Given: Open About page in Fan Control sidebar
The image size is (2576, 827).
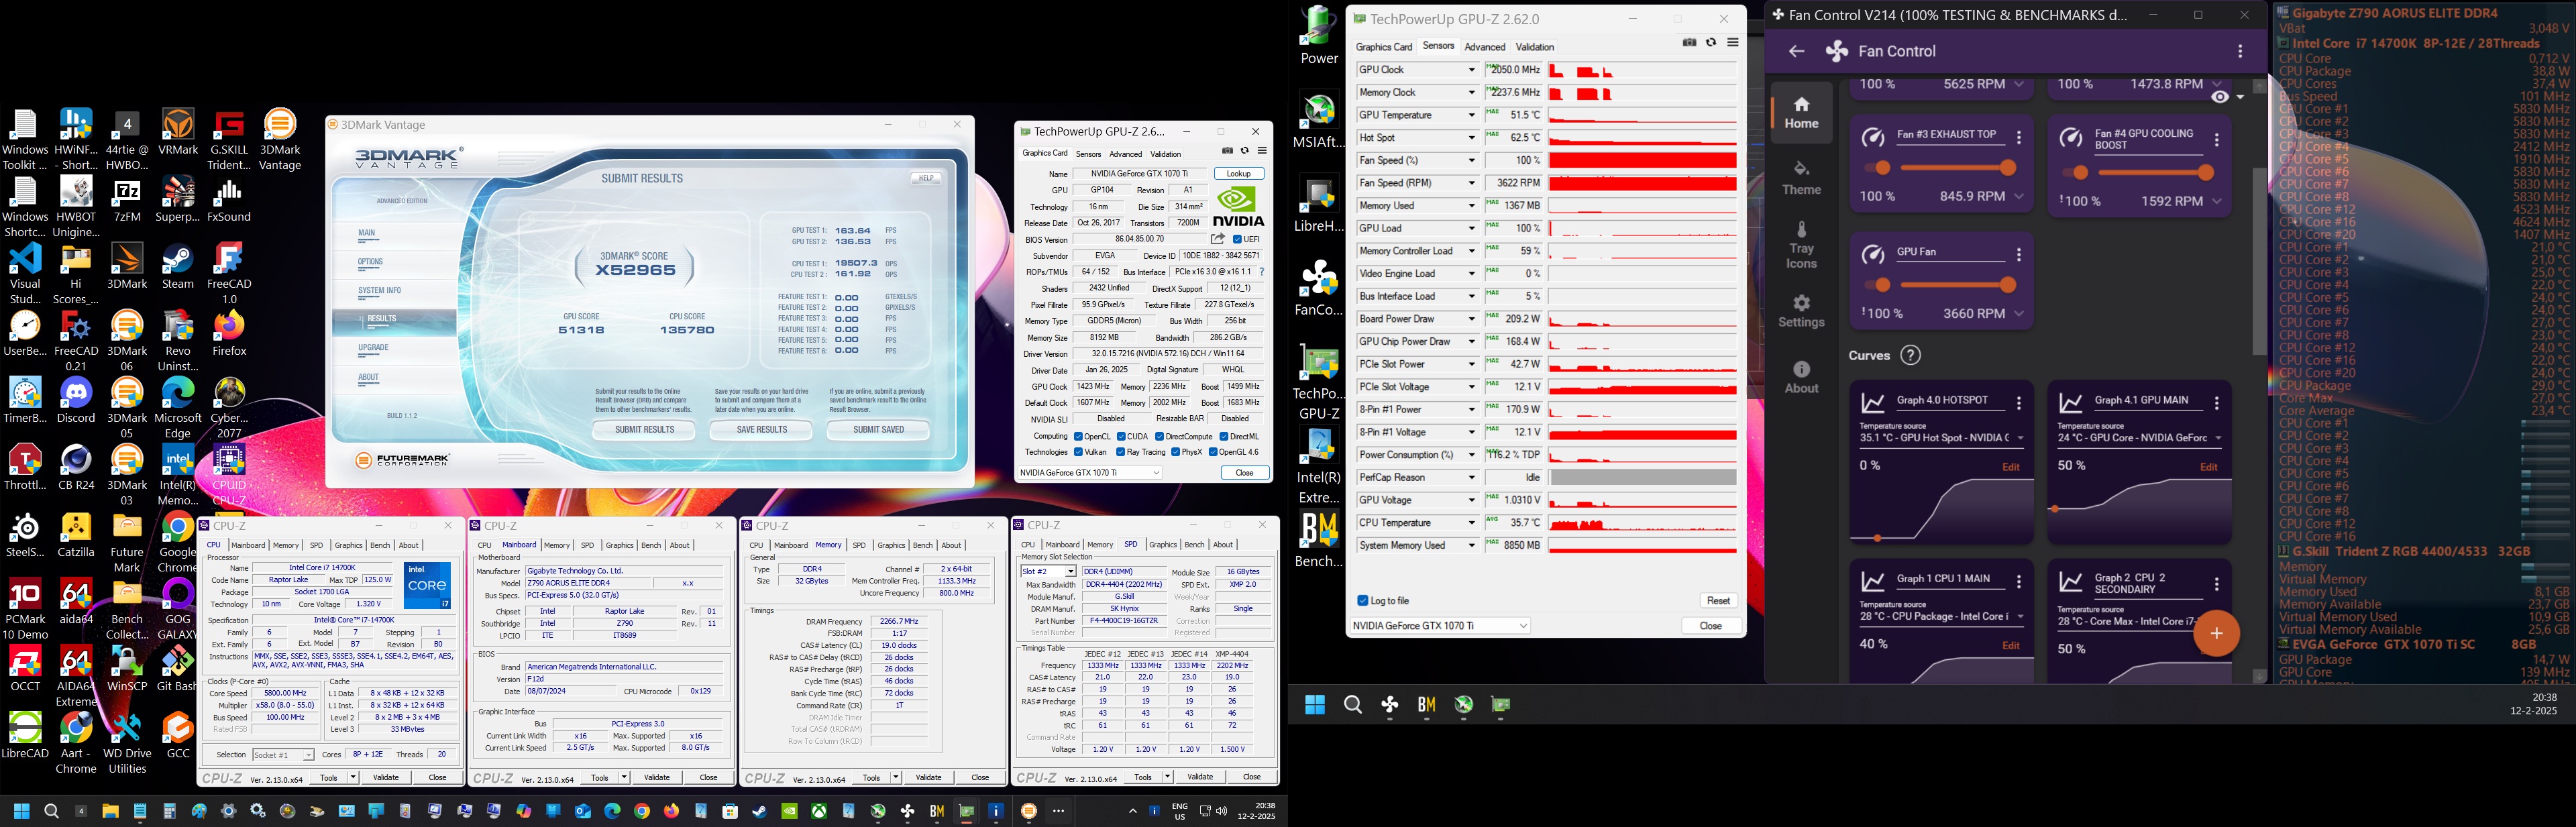Looking at the screenshot, I should point(1801,377).
